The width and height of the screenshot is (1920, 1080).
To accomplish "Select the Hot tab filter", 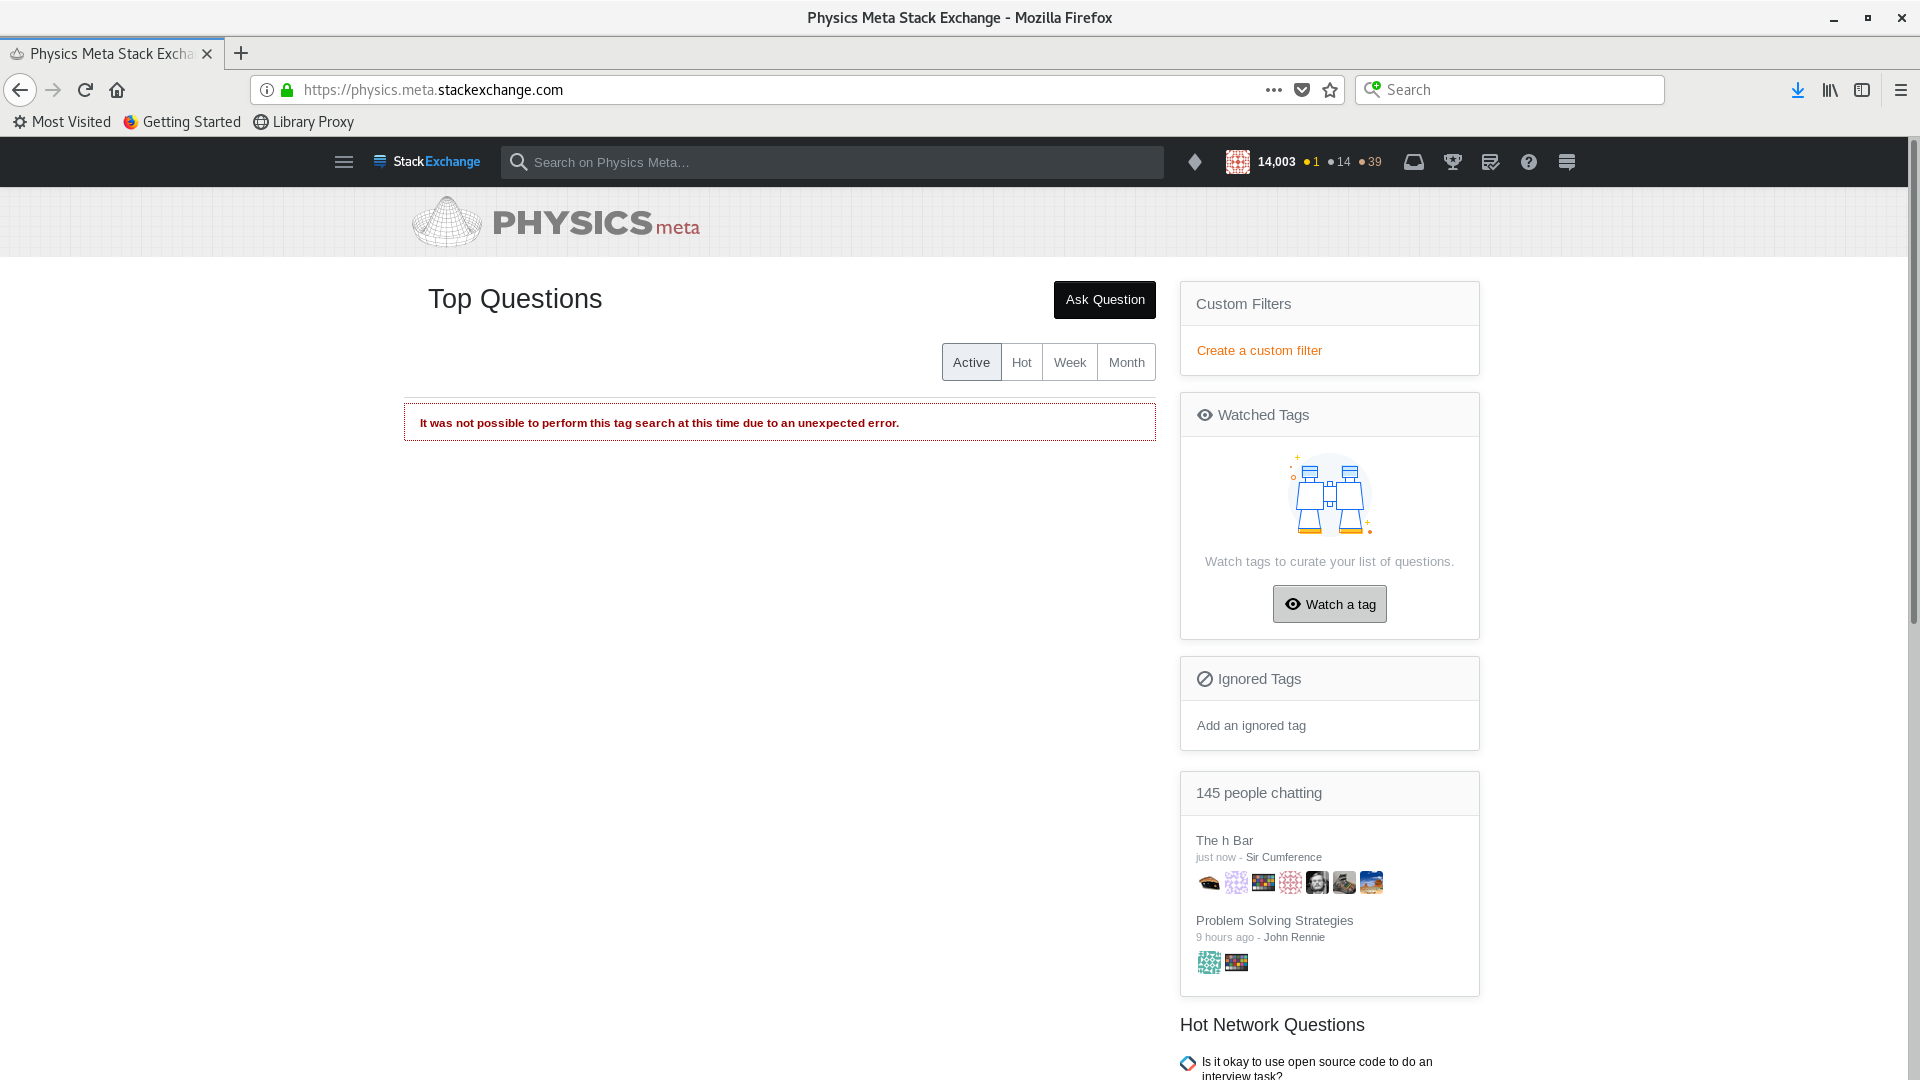I will coord(1021,361).
